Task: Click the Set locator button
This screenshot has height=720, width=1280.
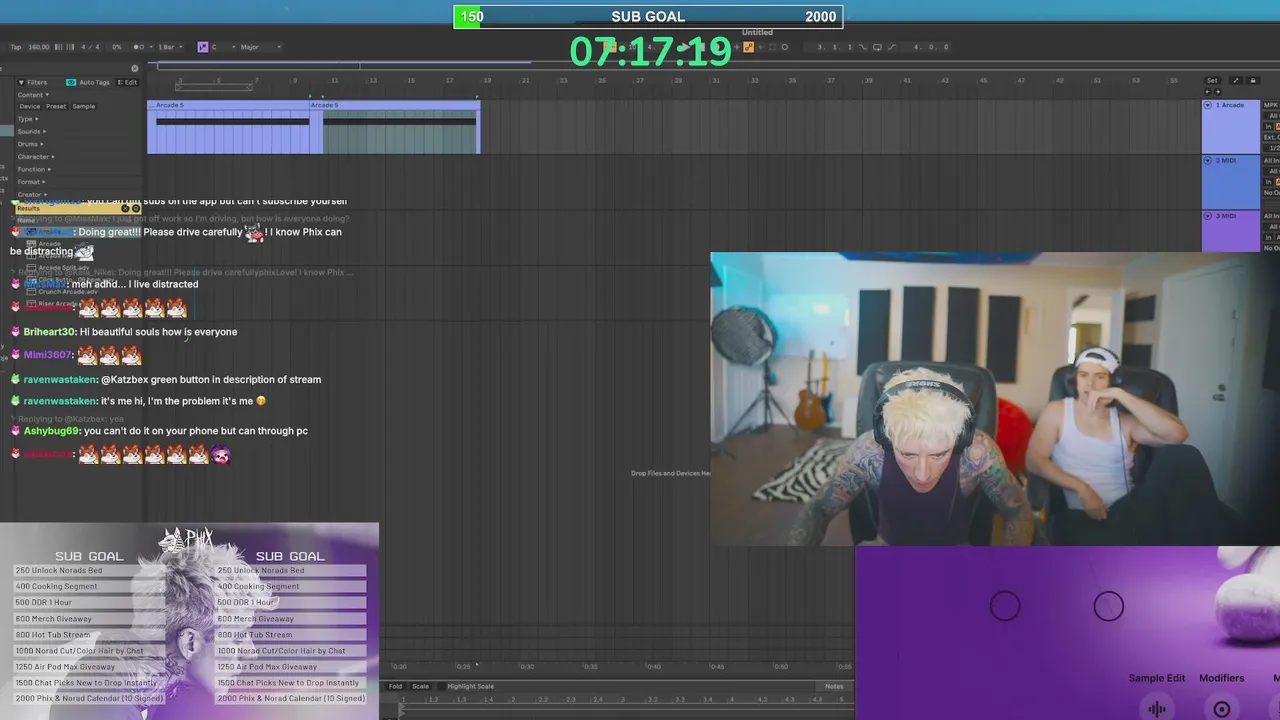Action: (1212, 80)
